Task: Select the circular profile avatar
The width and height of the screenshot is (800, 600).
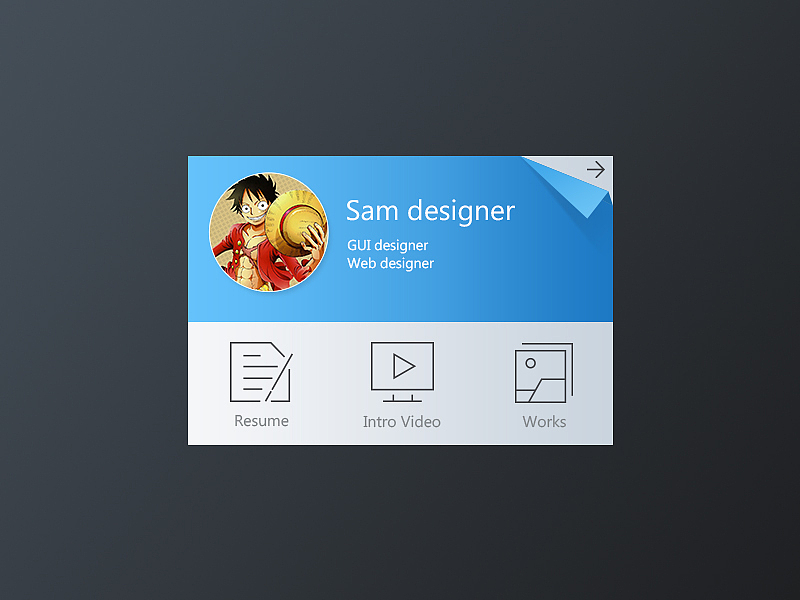Action: [x=269, y=232]
